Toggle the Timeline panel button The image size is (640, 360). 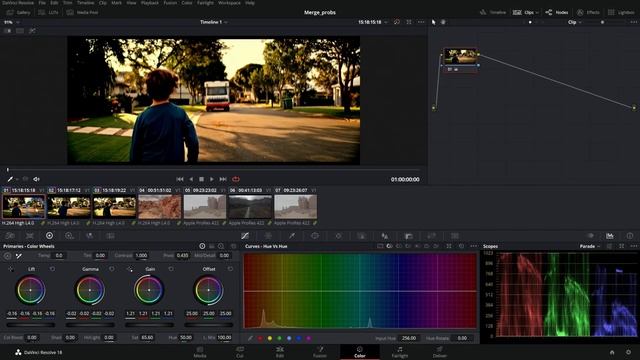click(x=493, y=13)
